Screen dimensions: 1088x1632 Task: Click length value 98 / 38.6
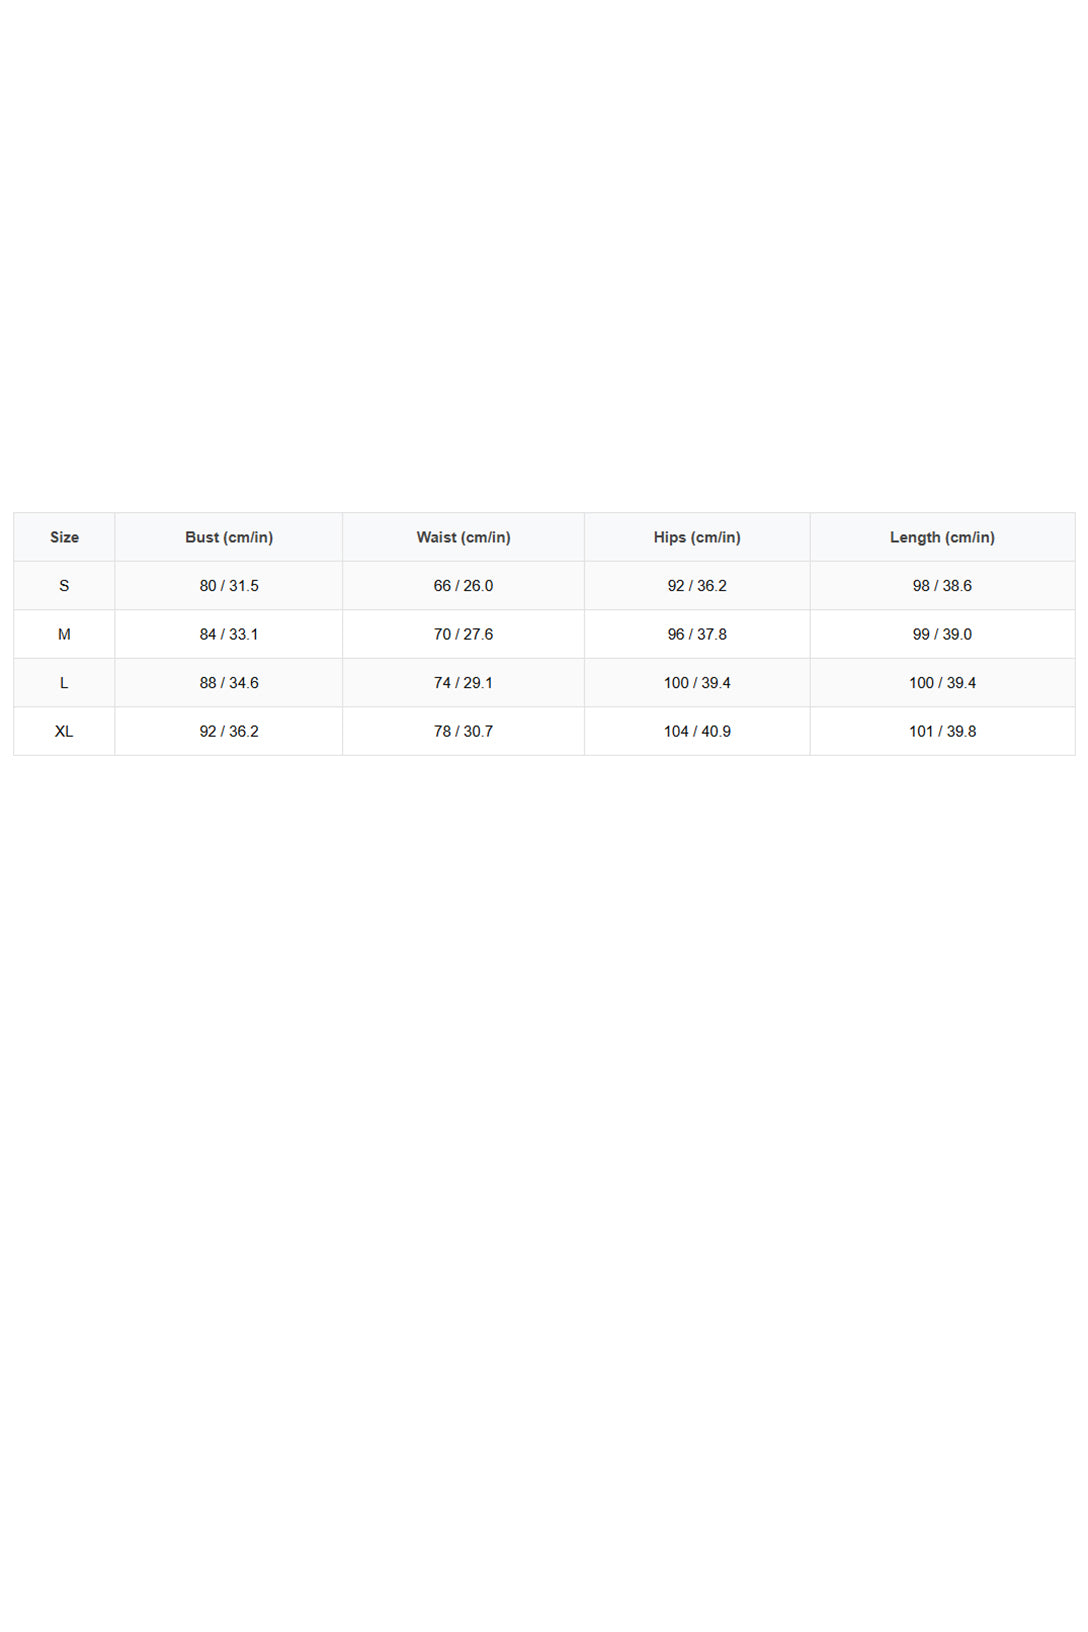[x=942, y=586]
